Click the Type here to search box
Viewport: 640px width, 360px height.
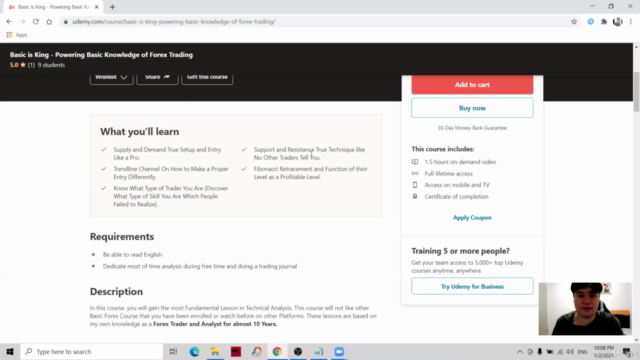pyautogui.click(x=92, y=351)
